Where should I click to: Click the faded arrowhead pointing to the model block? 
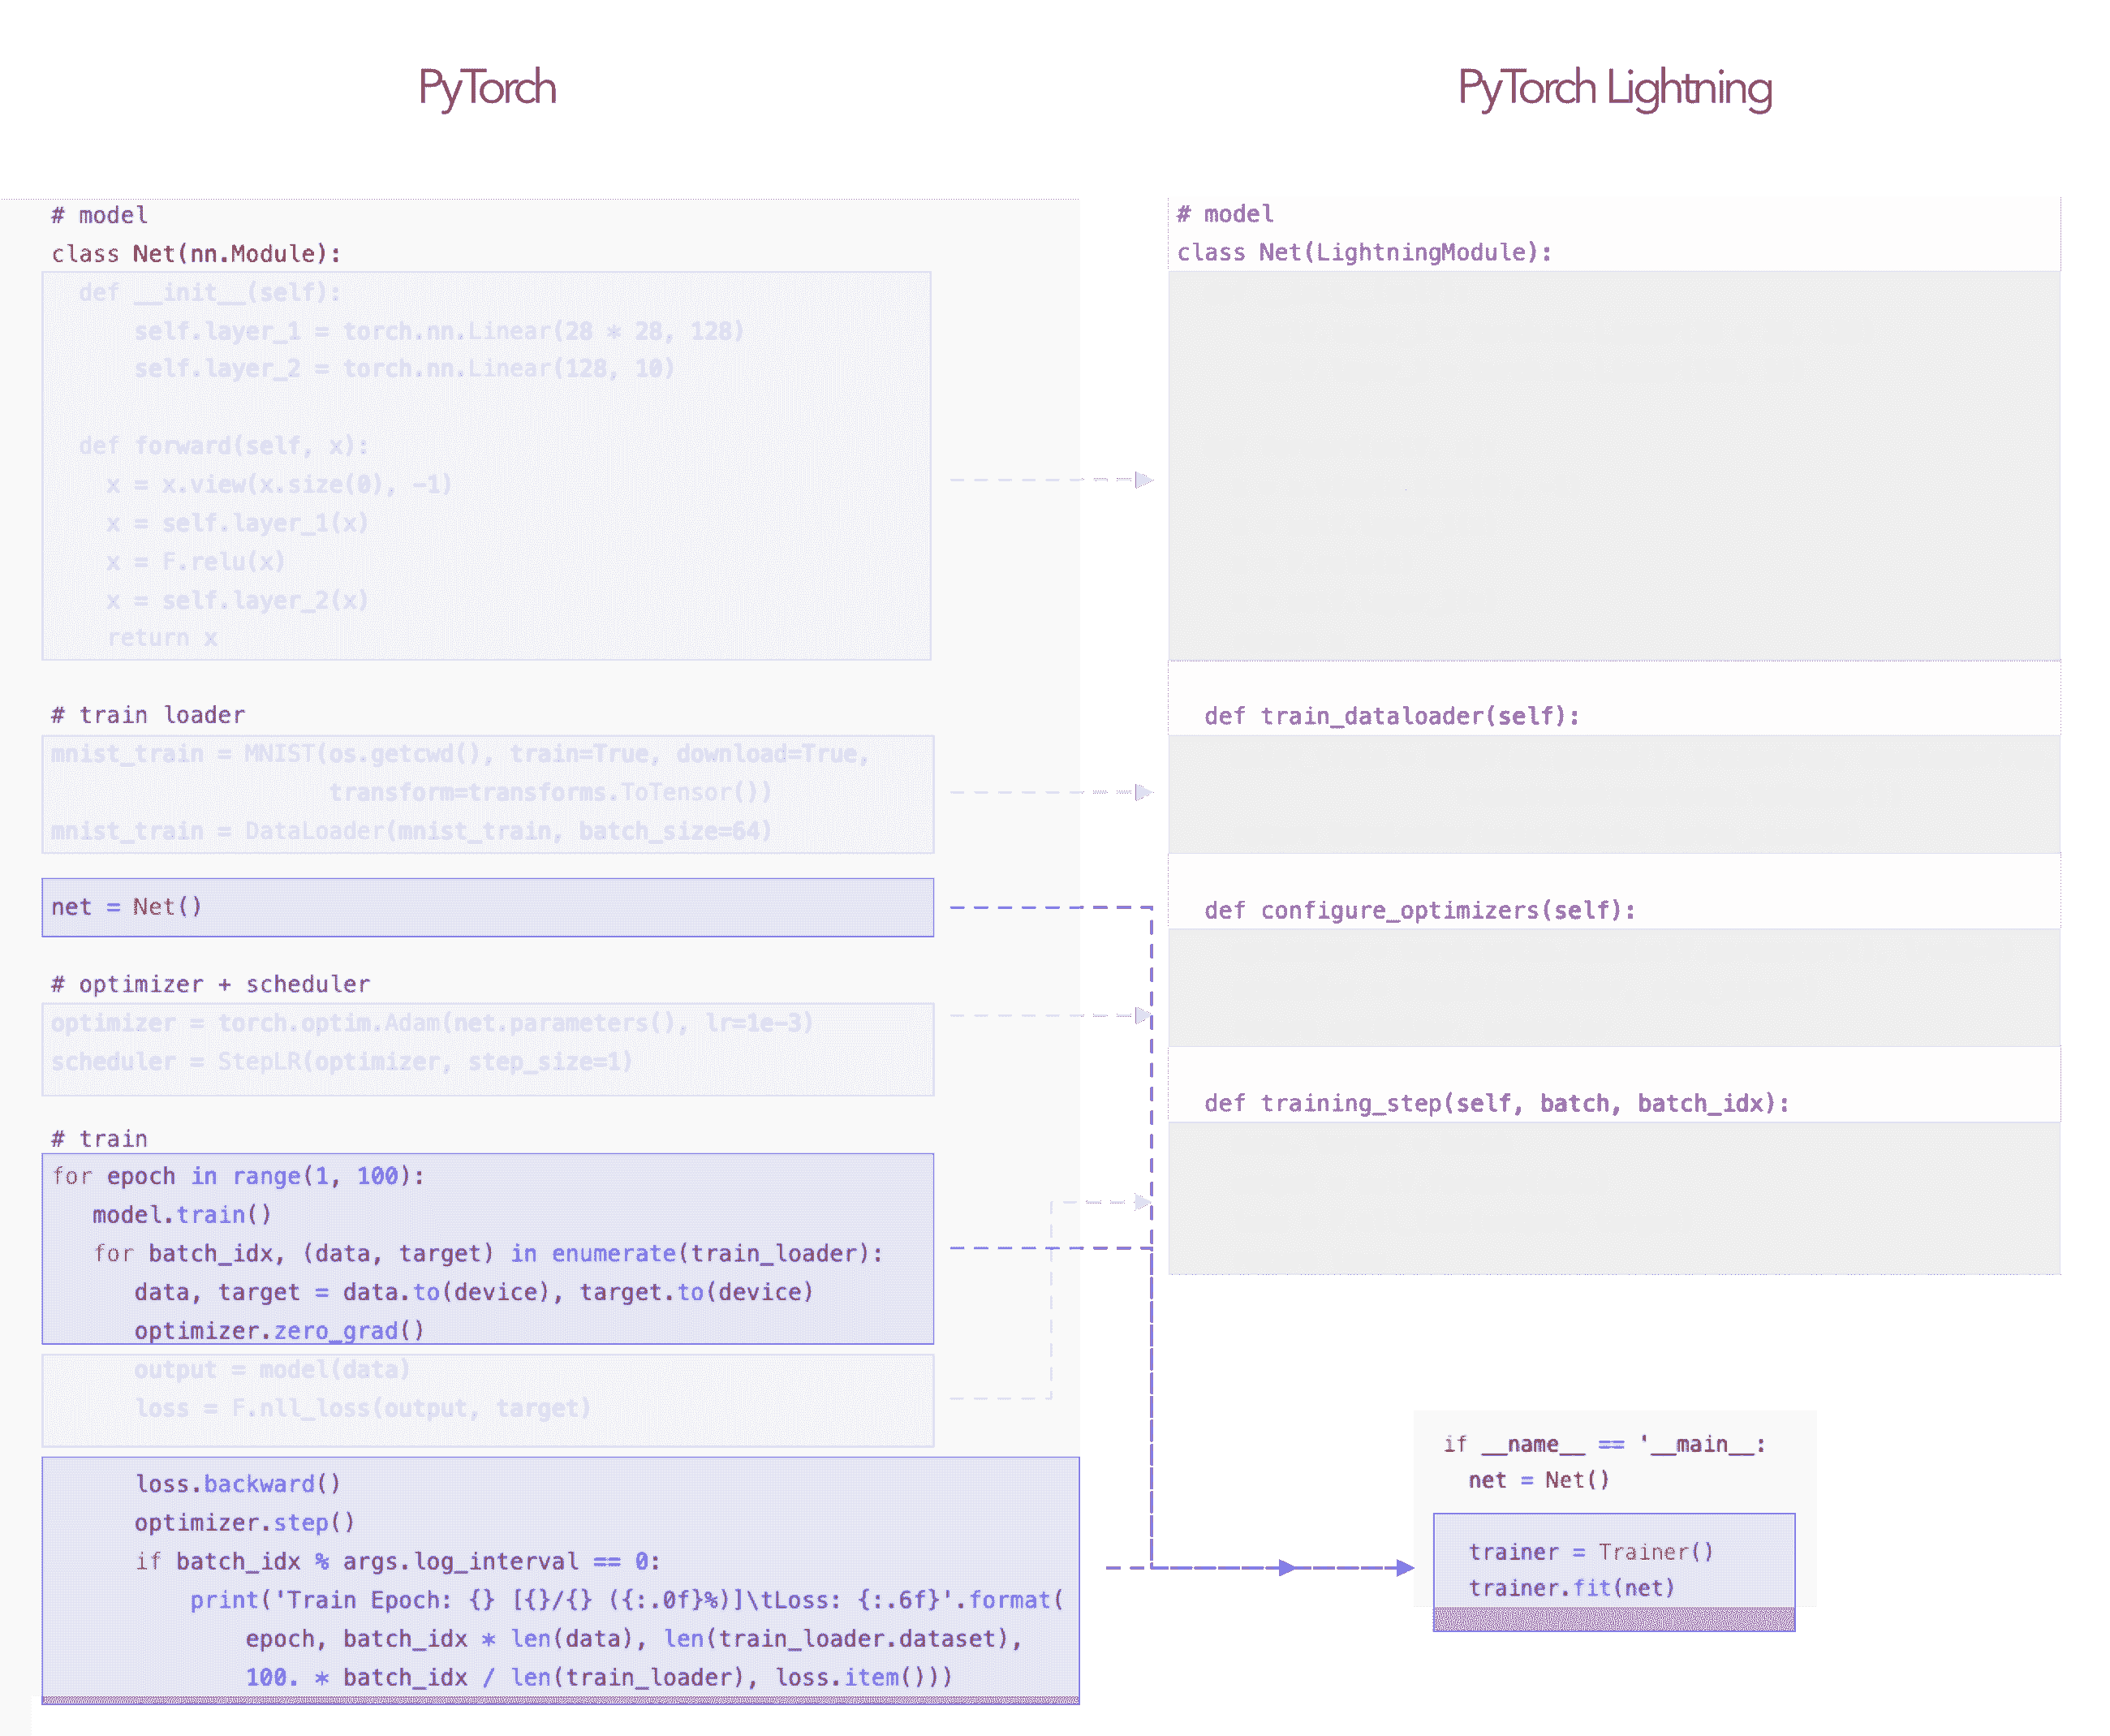point(1143,480)
